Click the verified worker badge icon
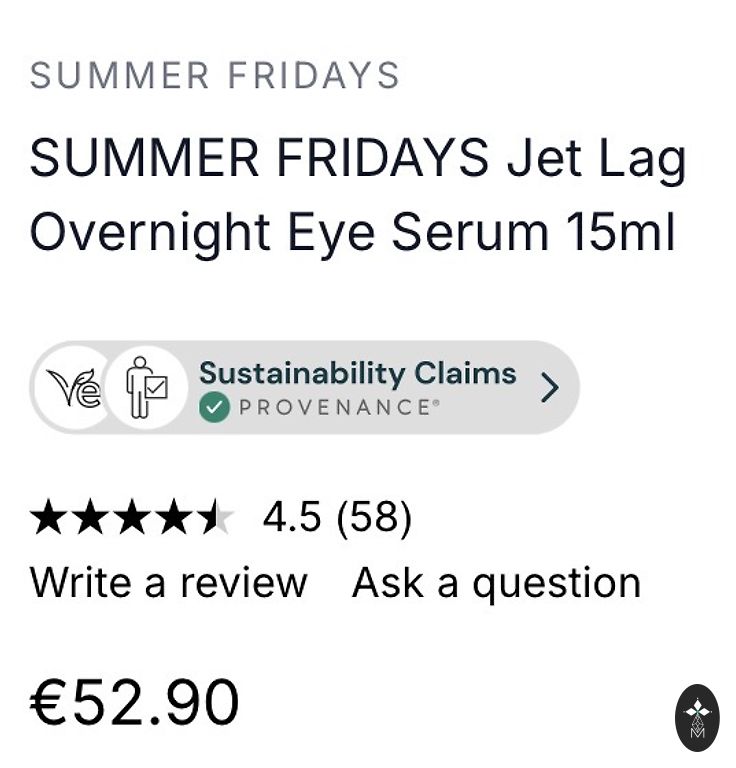The height and width of the screenshot is (768, 736). [147, 388]
